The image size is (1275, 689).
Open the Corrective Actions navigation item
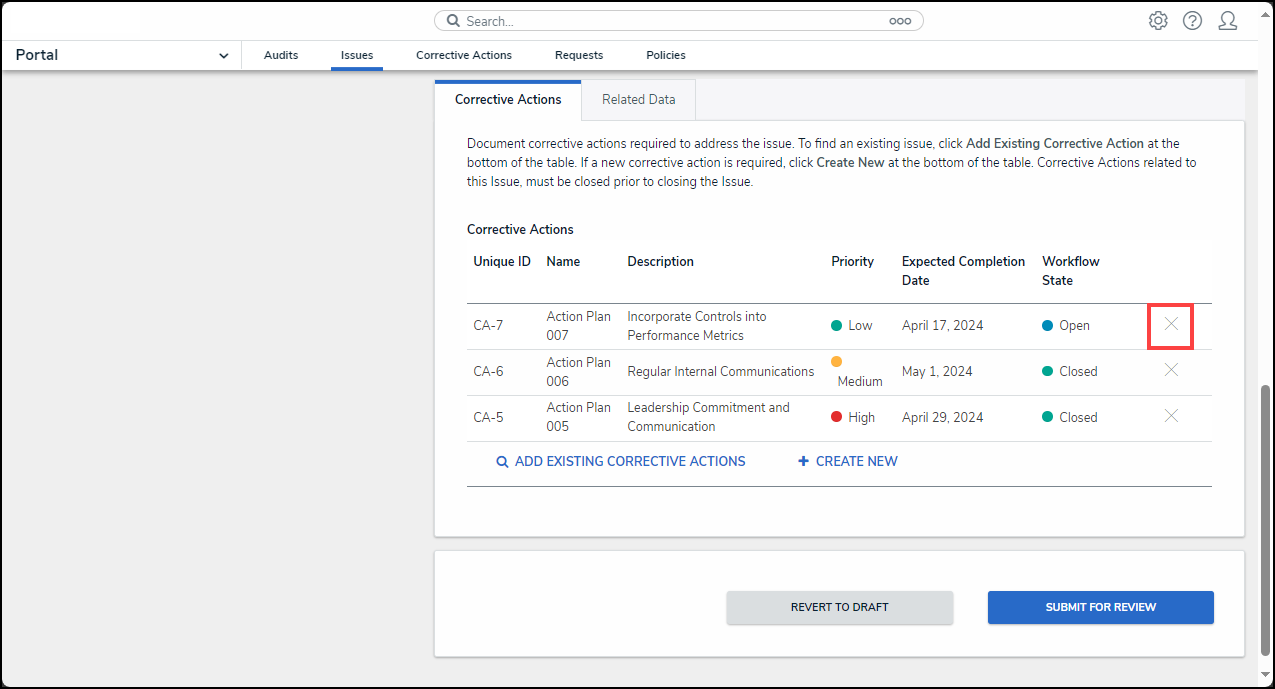(x=464, y=55)
